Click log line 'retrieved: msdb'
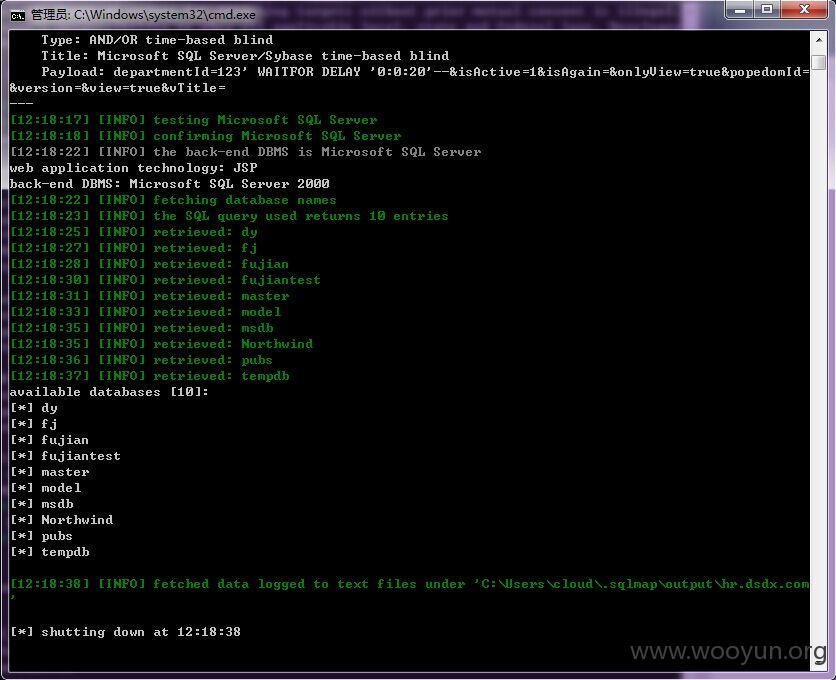836x680 pixels. coord(141,328)
